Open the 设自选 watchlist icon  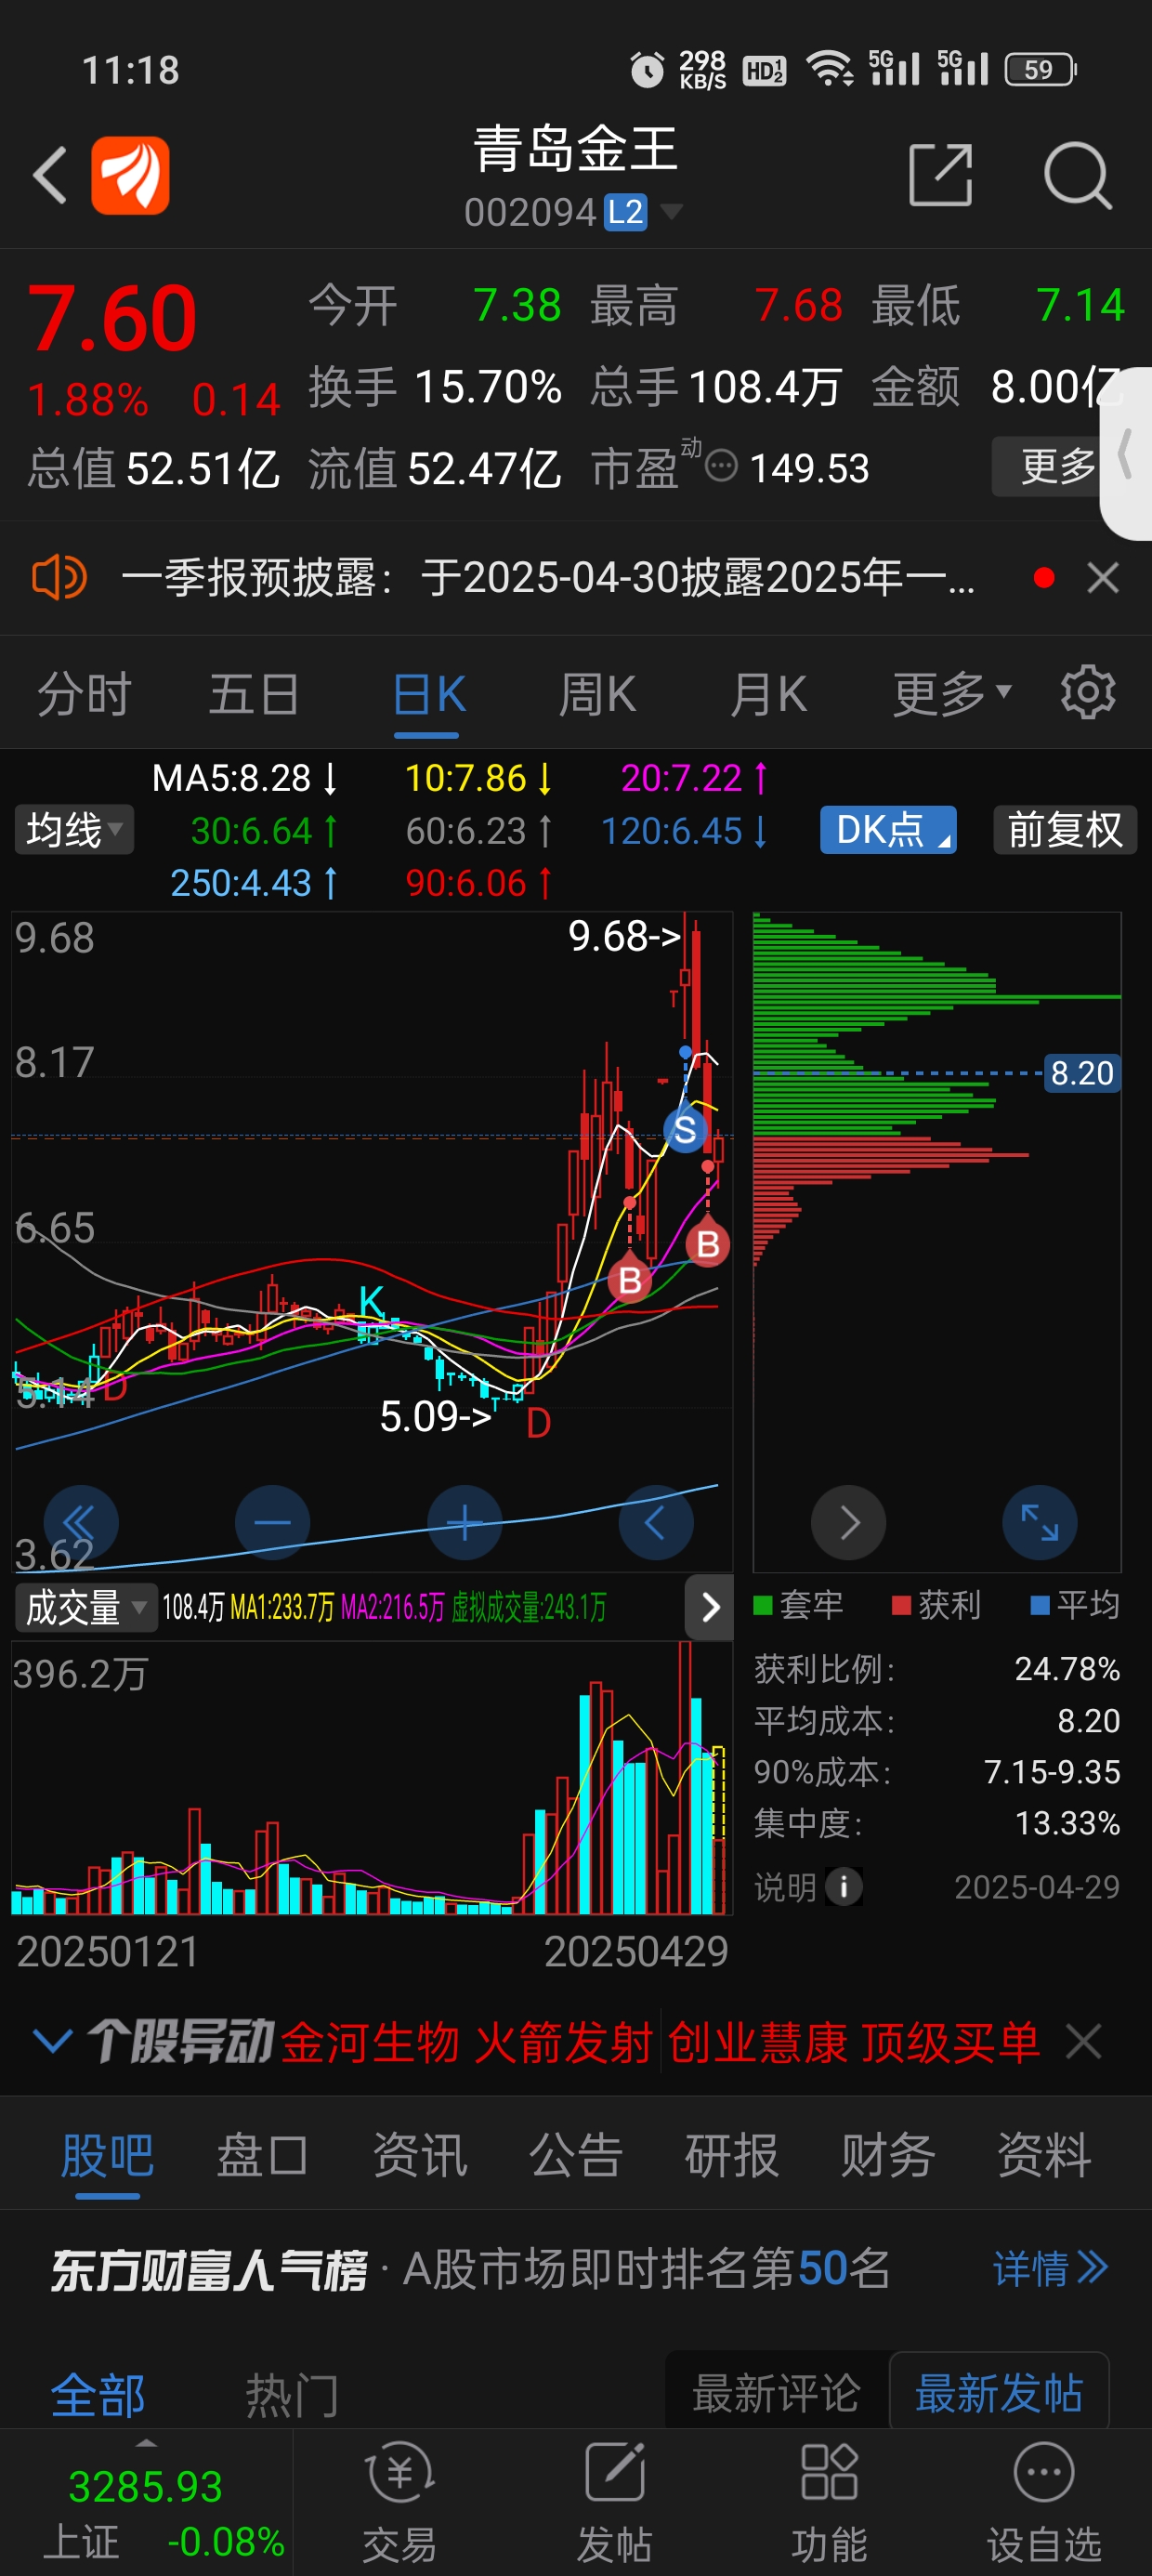[1044, 2503]
